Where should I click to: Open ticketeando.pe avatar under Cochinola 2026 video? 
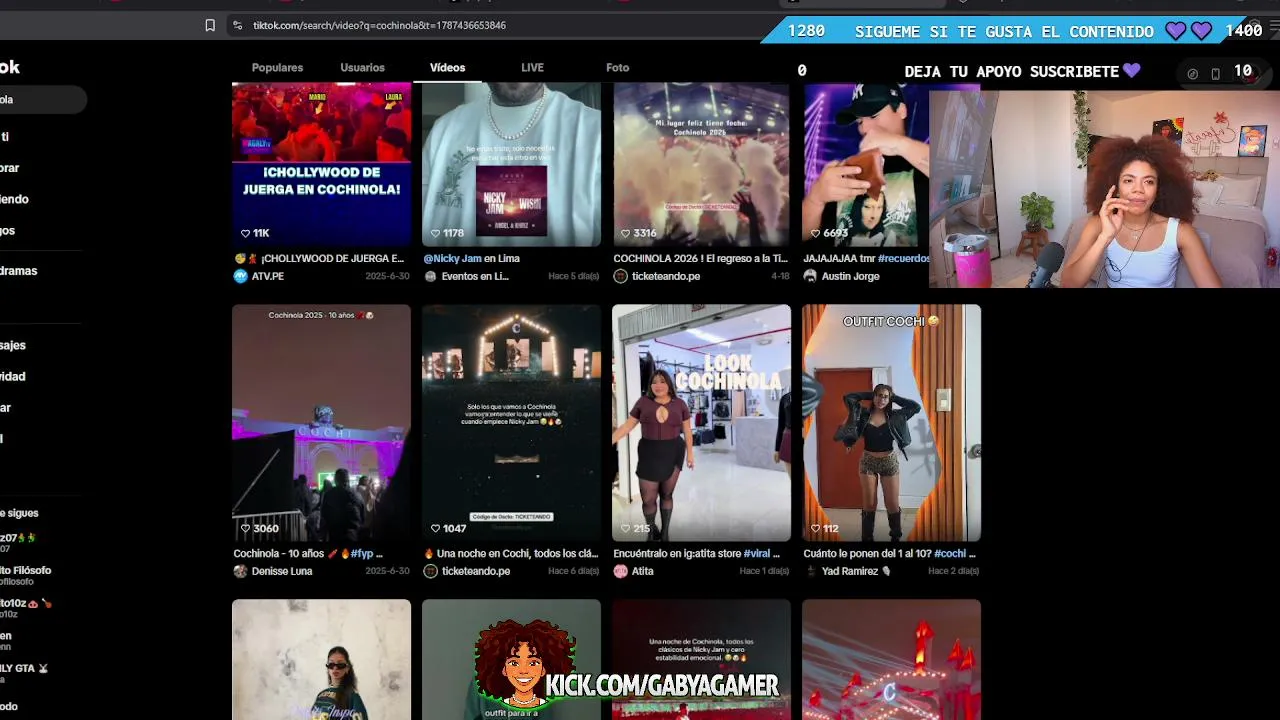tap(620, 276)
